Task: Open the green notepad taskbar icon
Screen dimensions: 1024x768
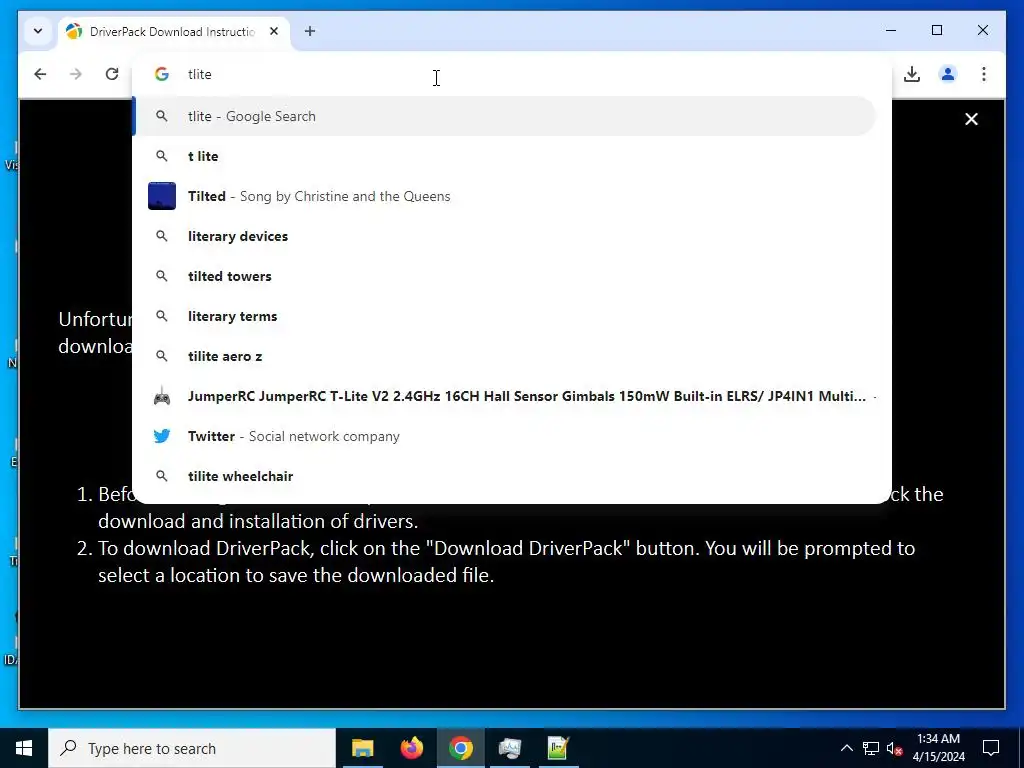Action: click(558, 748)
